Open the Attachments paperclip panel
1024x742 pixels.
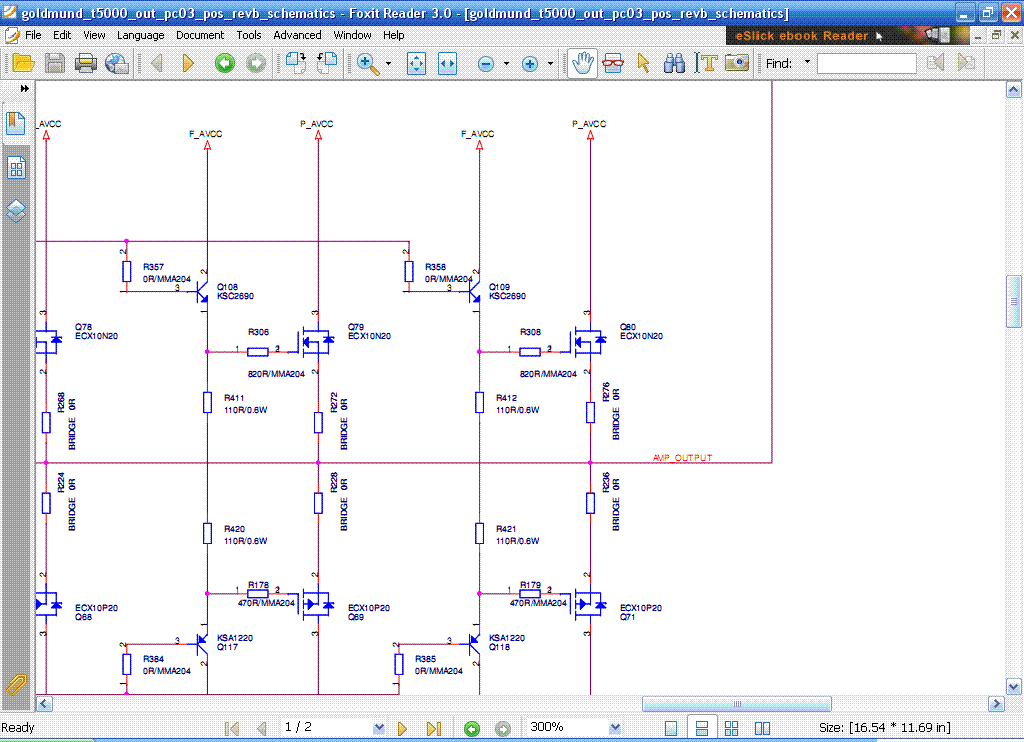(16, 685)
